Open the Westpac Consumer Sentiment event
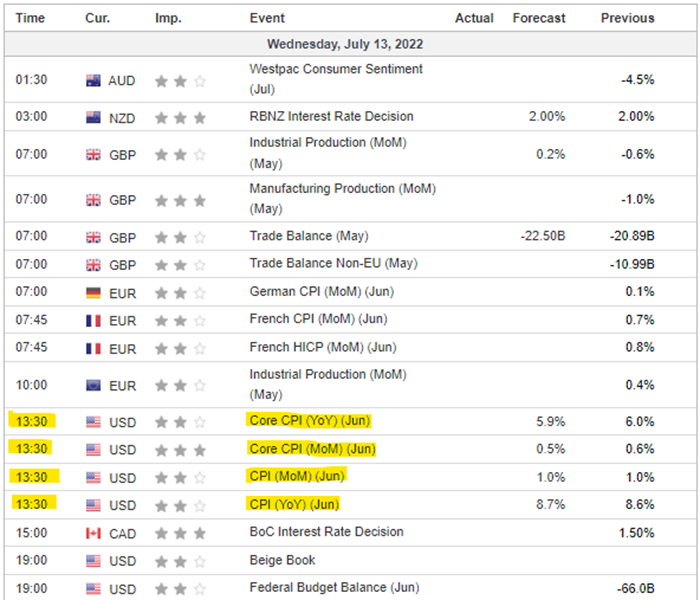 [x=335, y=70]
